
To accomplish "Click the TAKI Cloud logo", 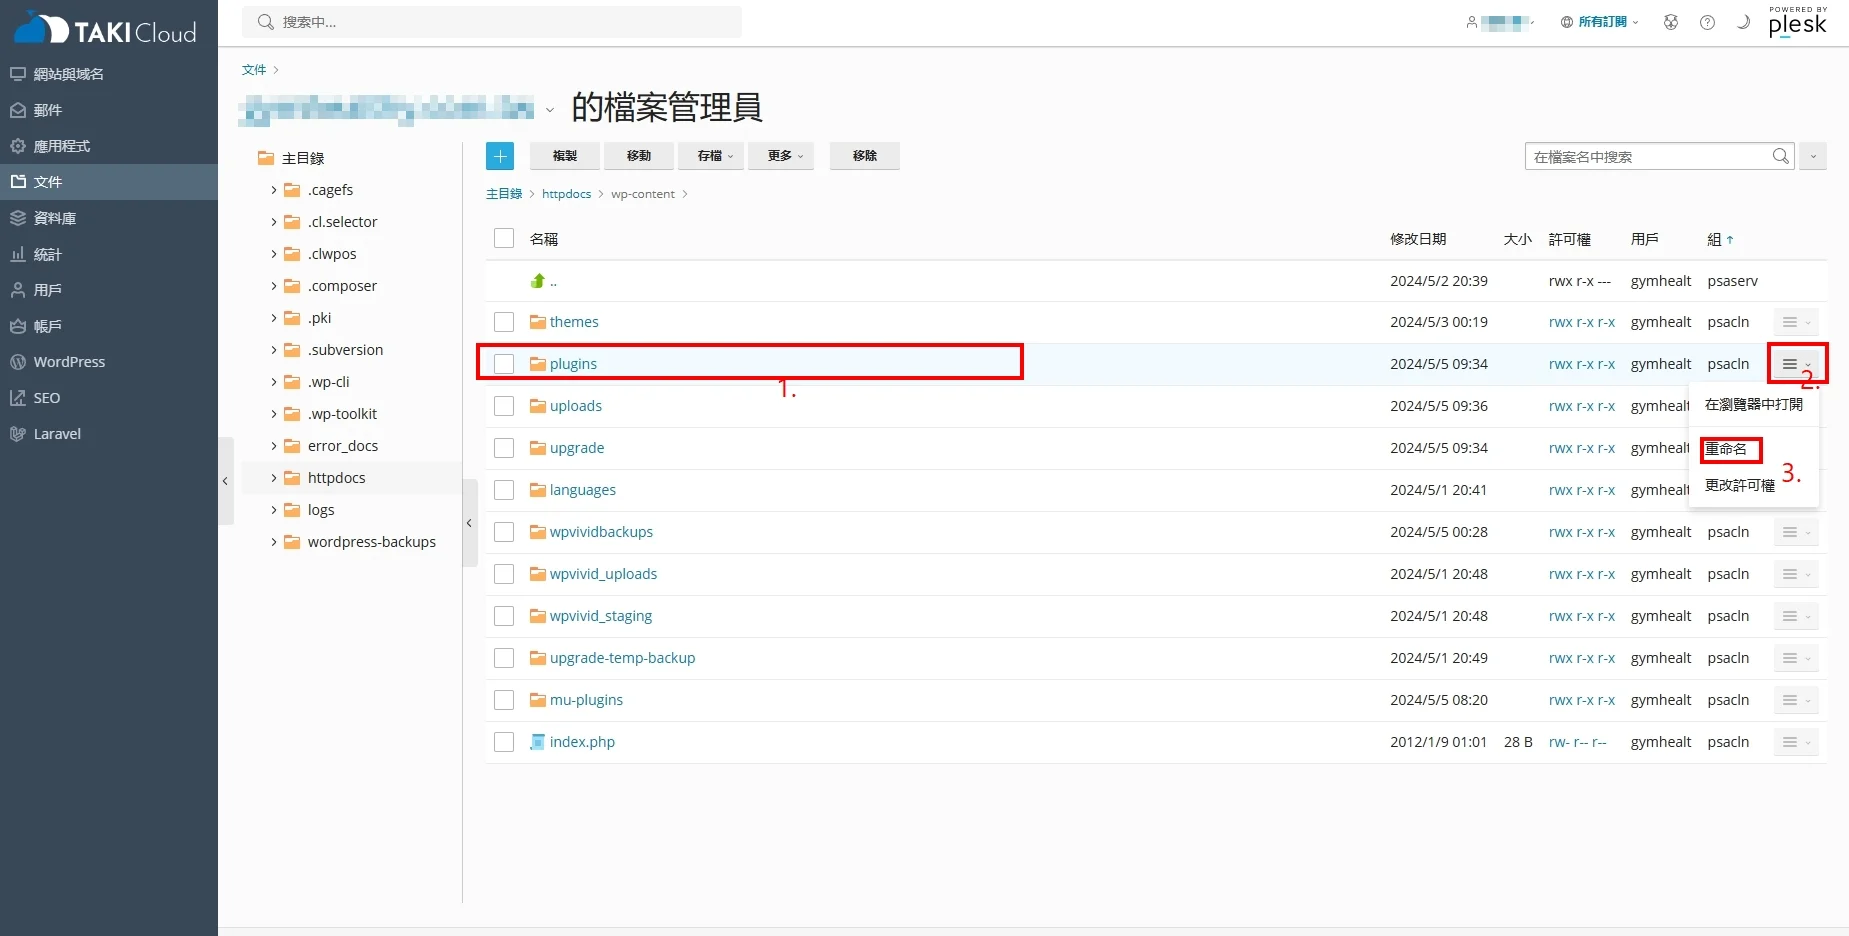I will point(105,28).
